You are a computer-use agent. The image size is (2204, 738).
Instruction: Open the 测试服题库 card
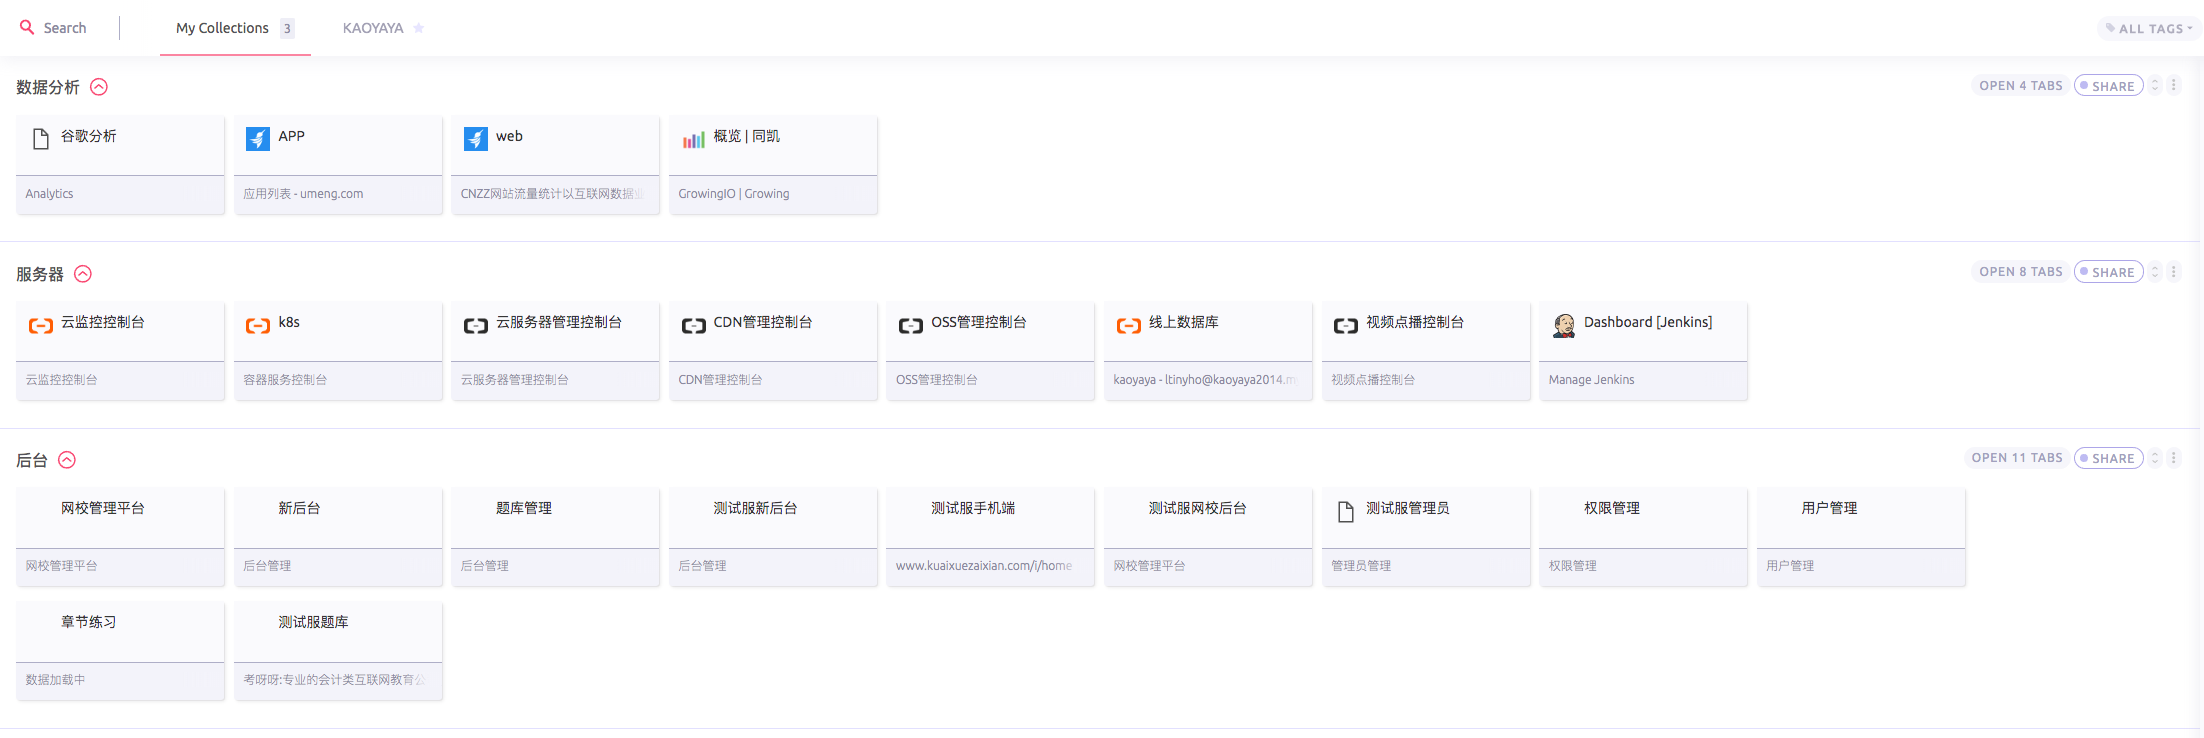(338, 651)
